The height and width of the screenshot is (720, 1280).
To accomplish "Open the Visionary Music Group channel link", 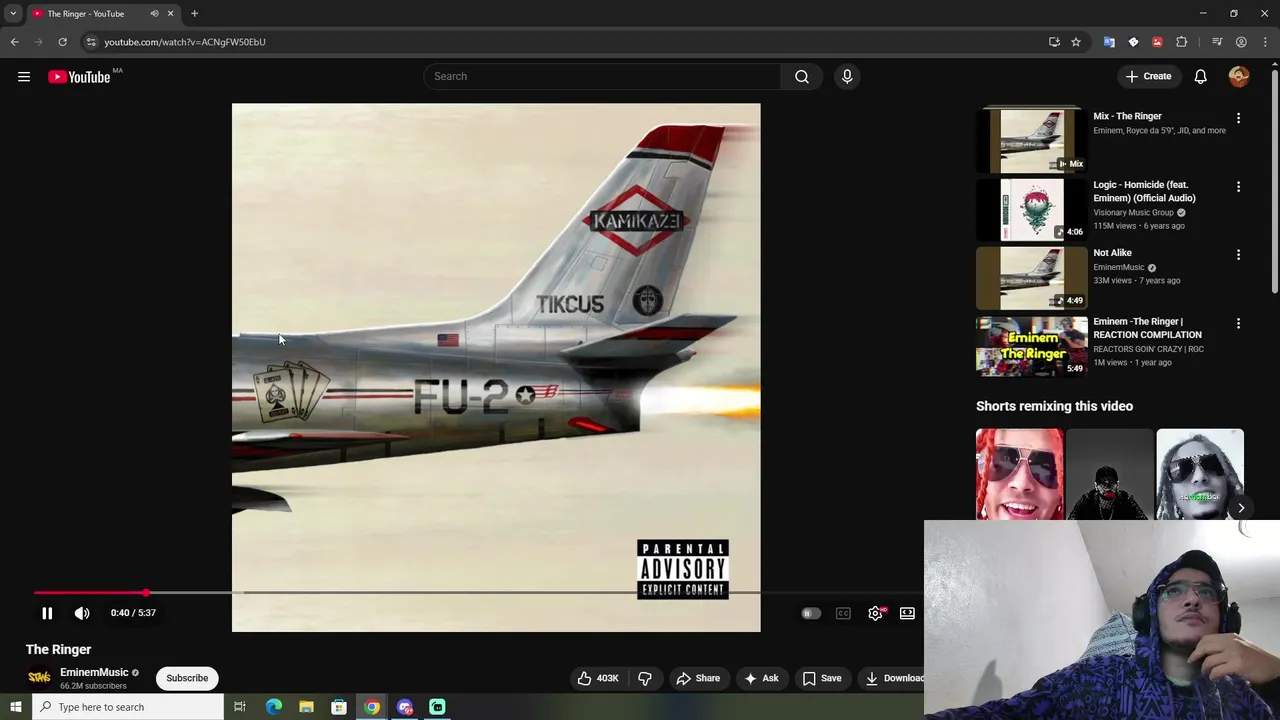I will (x=1133, y=212).
